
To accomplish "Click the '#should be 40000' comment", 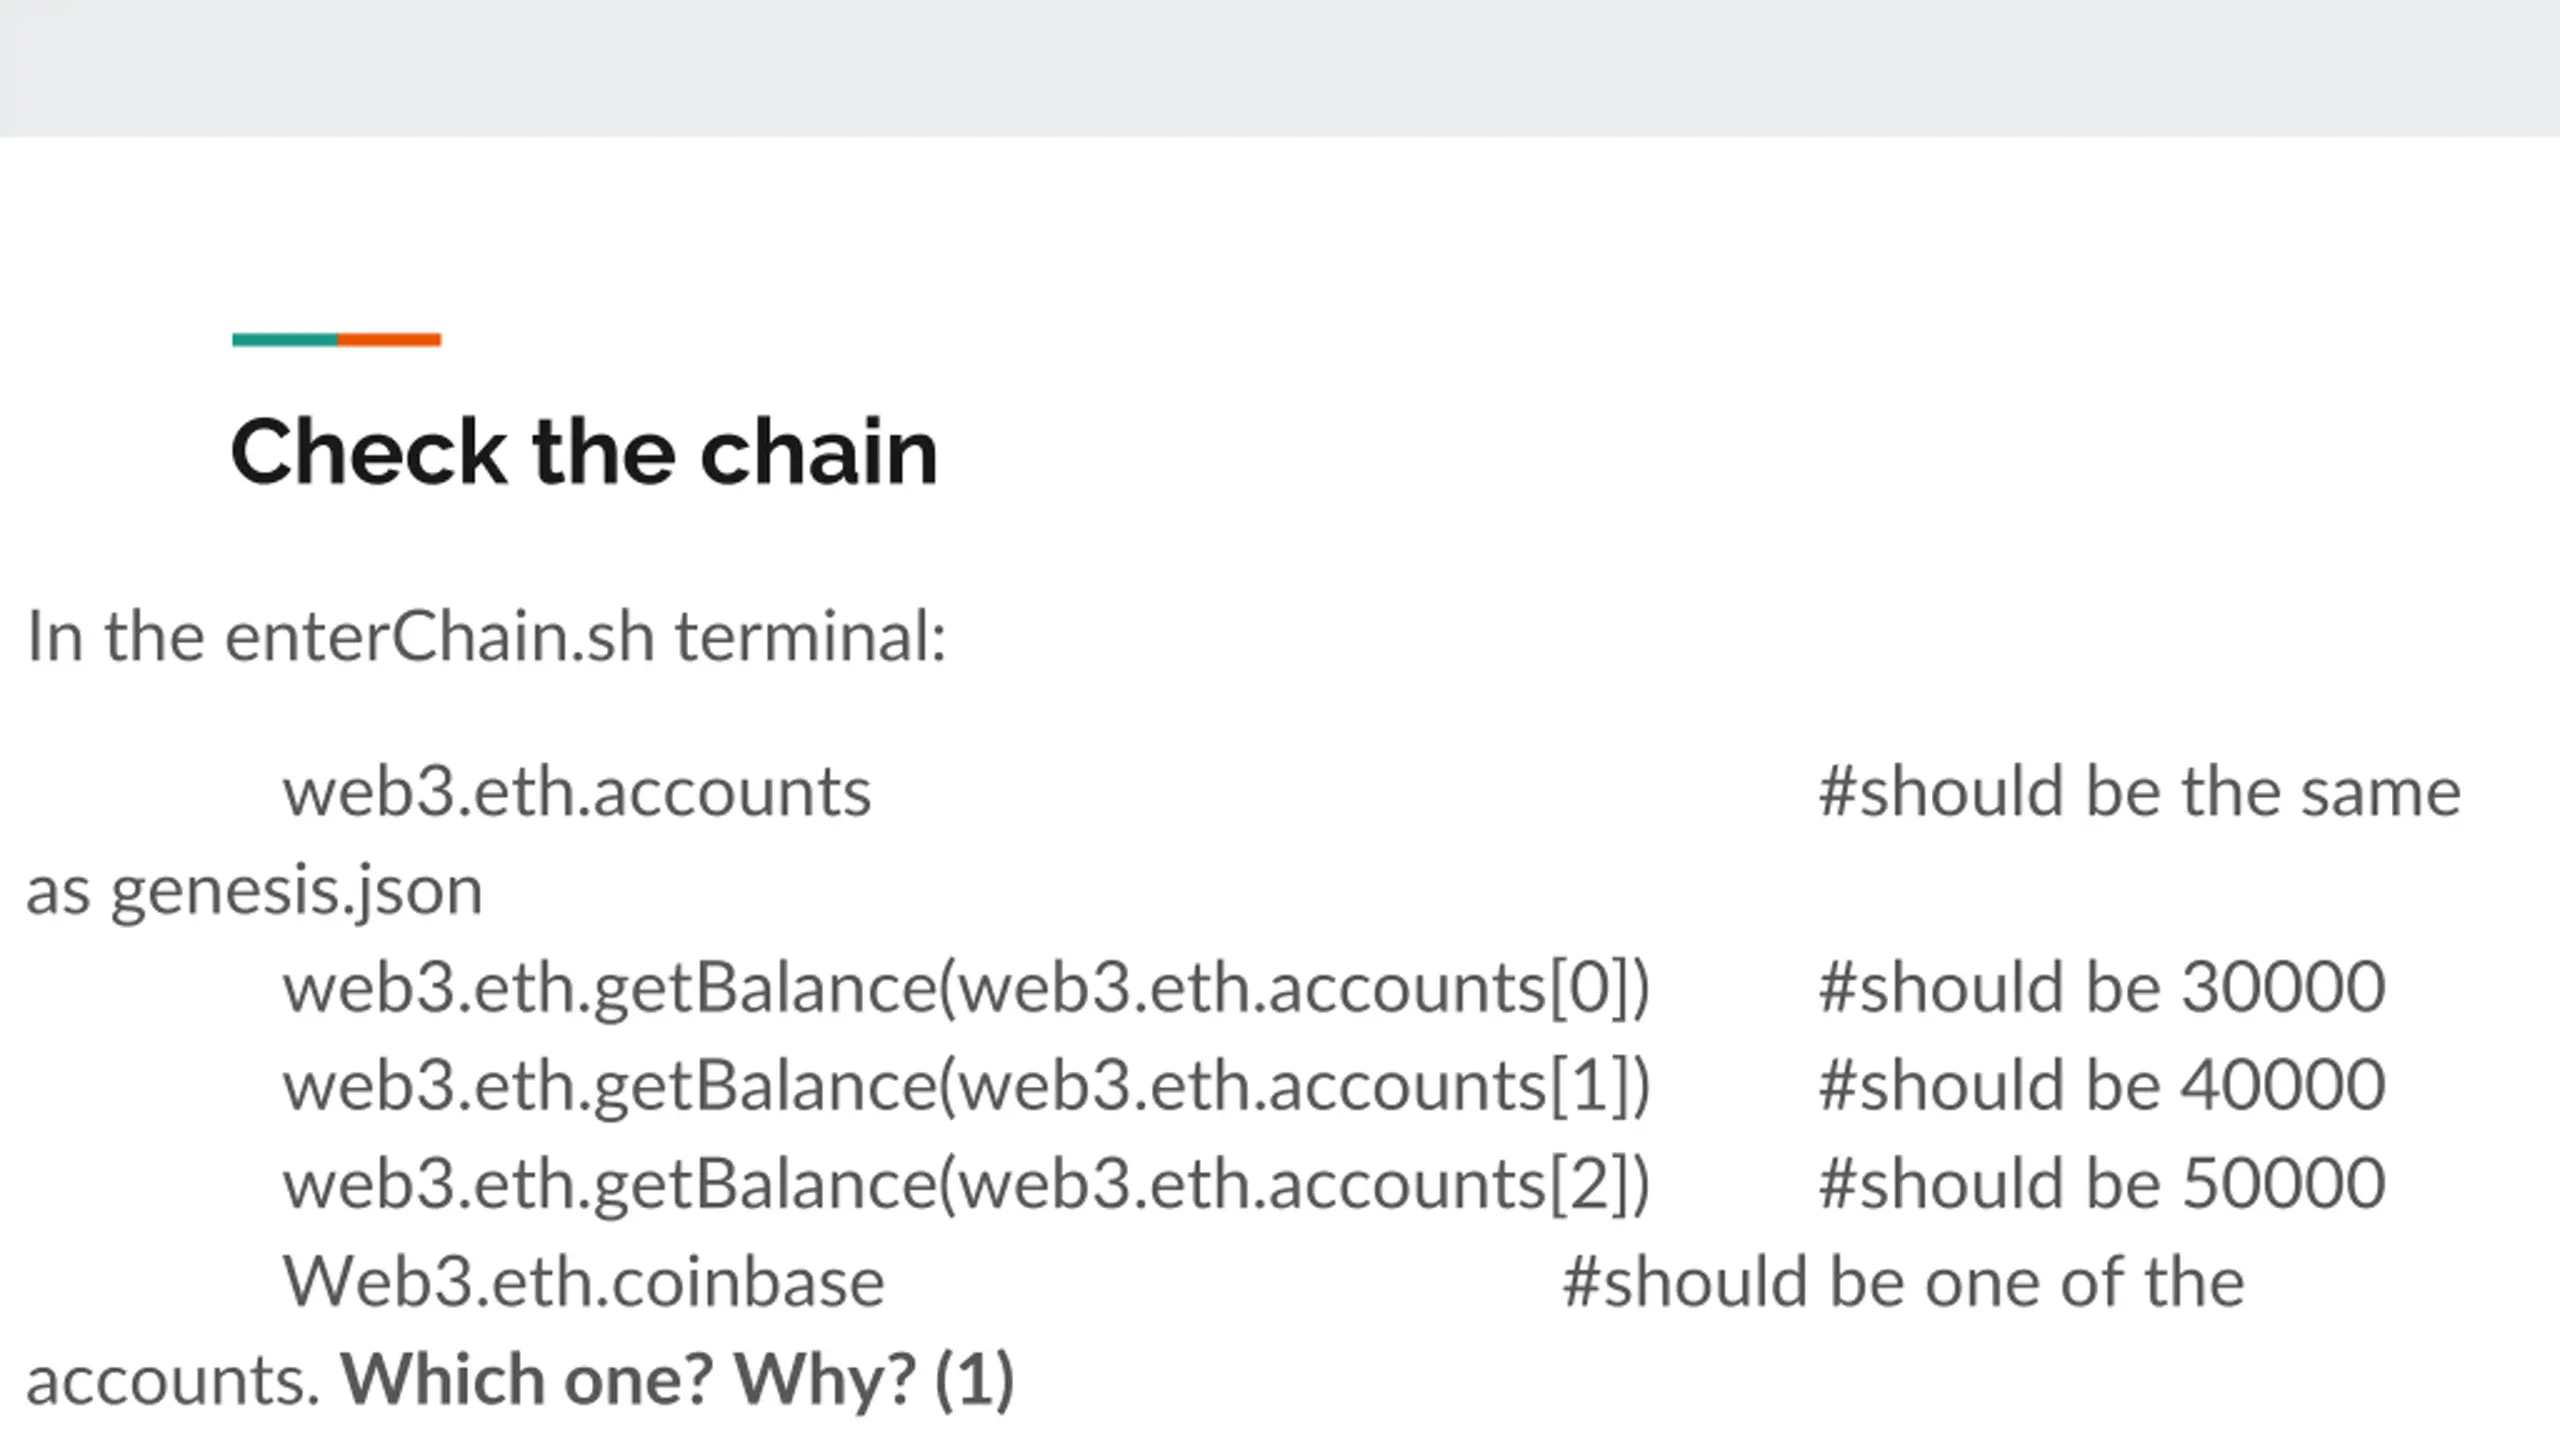I will (2102, 1086).
